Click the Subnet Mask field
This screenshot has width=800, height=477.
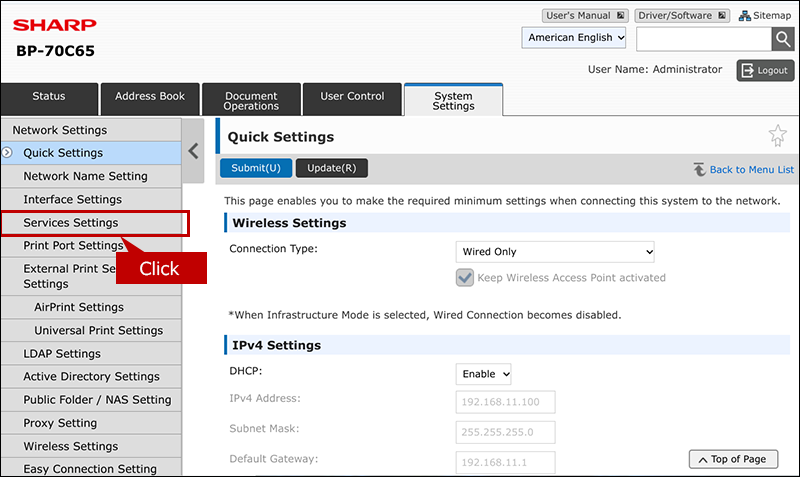click(x=505, y=432)
